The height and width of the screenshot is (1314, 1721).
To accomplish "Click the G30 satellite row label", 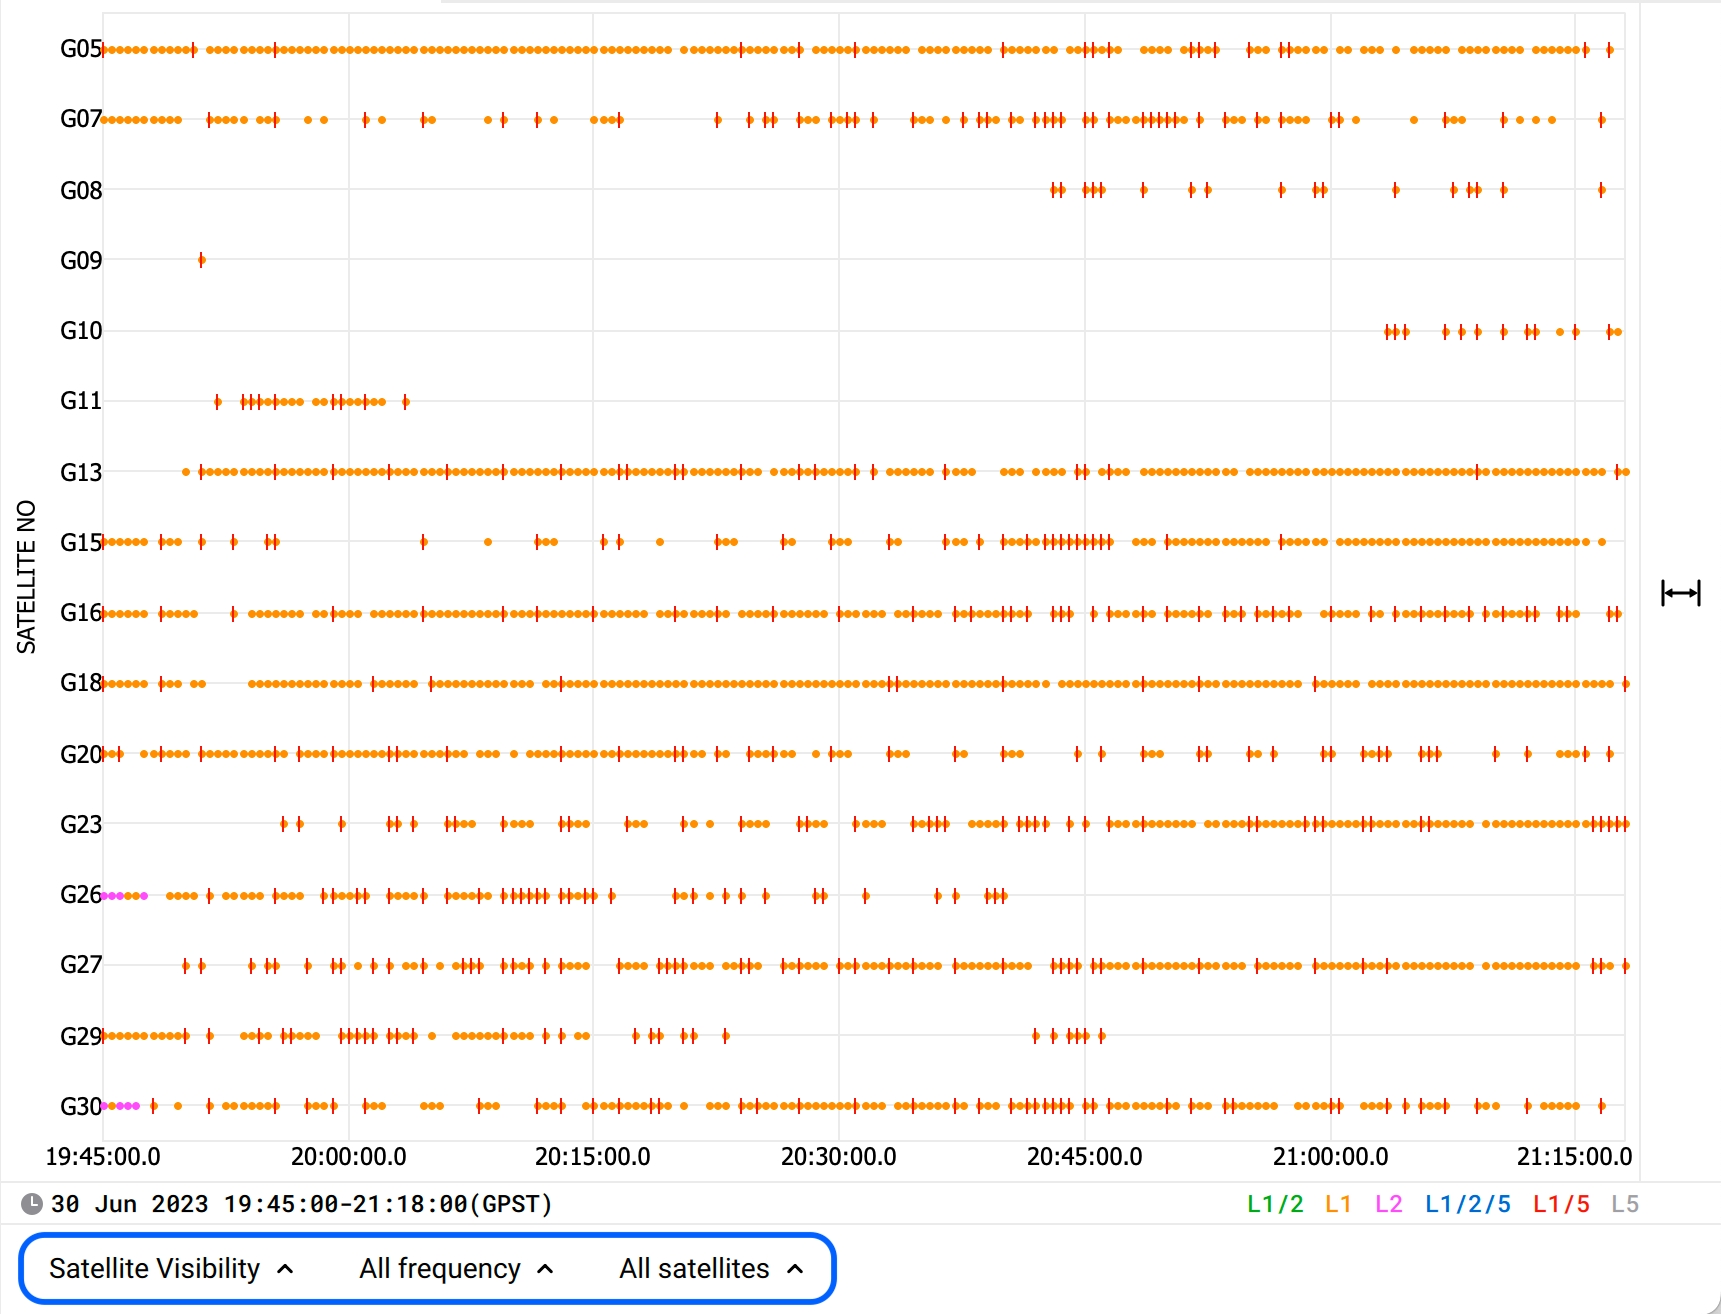I will click(80, 1107).
